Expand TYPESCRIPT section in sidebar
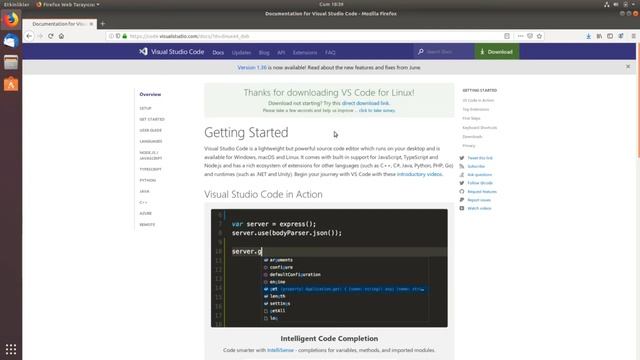This screenshot has width=640, height=360. click(150, 169)
